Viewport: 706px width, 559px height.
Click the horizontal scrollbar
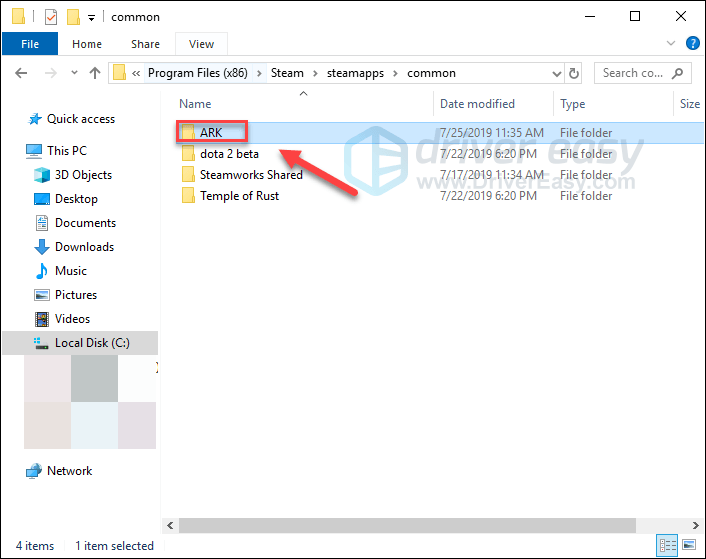click(x=400, y=525)
